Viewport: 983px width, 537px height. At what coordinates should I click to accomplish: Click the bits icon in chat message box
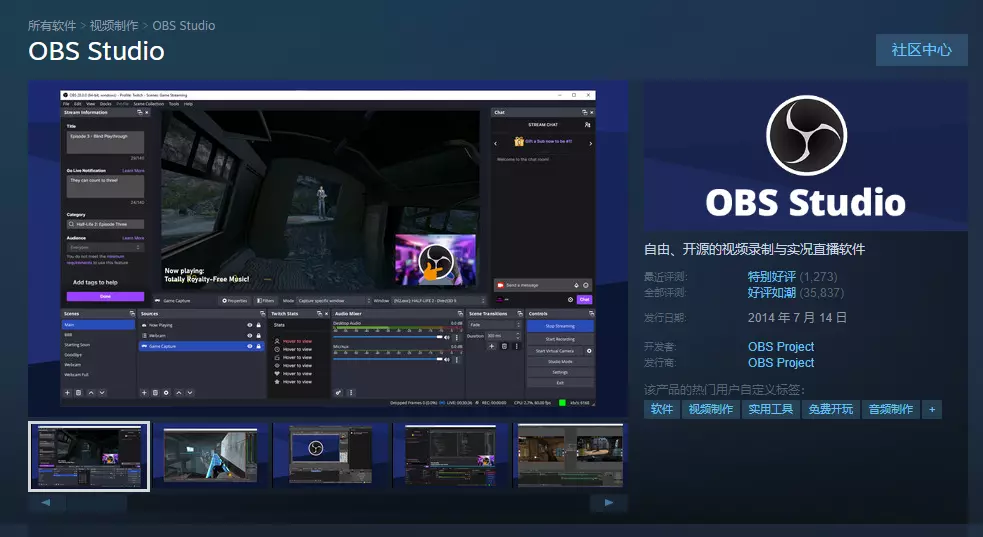click(x=576, y=285)
